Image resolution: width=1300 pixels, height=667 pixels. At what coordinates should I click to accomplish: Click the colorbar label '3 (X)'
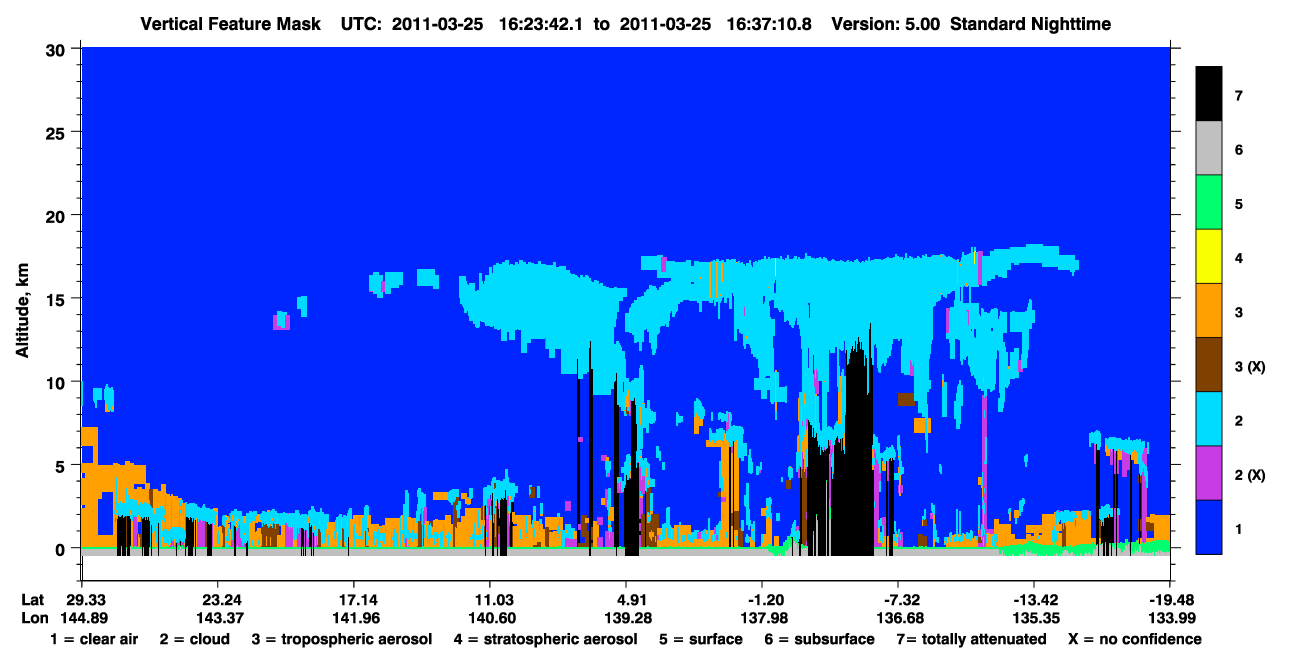tap(1250, 367)
